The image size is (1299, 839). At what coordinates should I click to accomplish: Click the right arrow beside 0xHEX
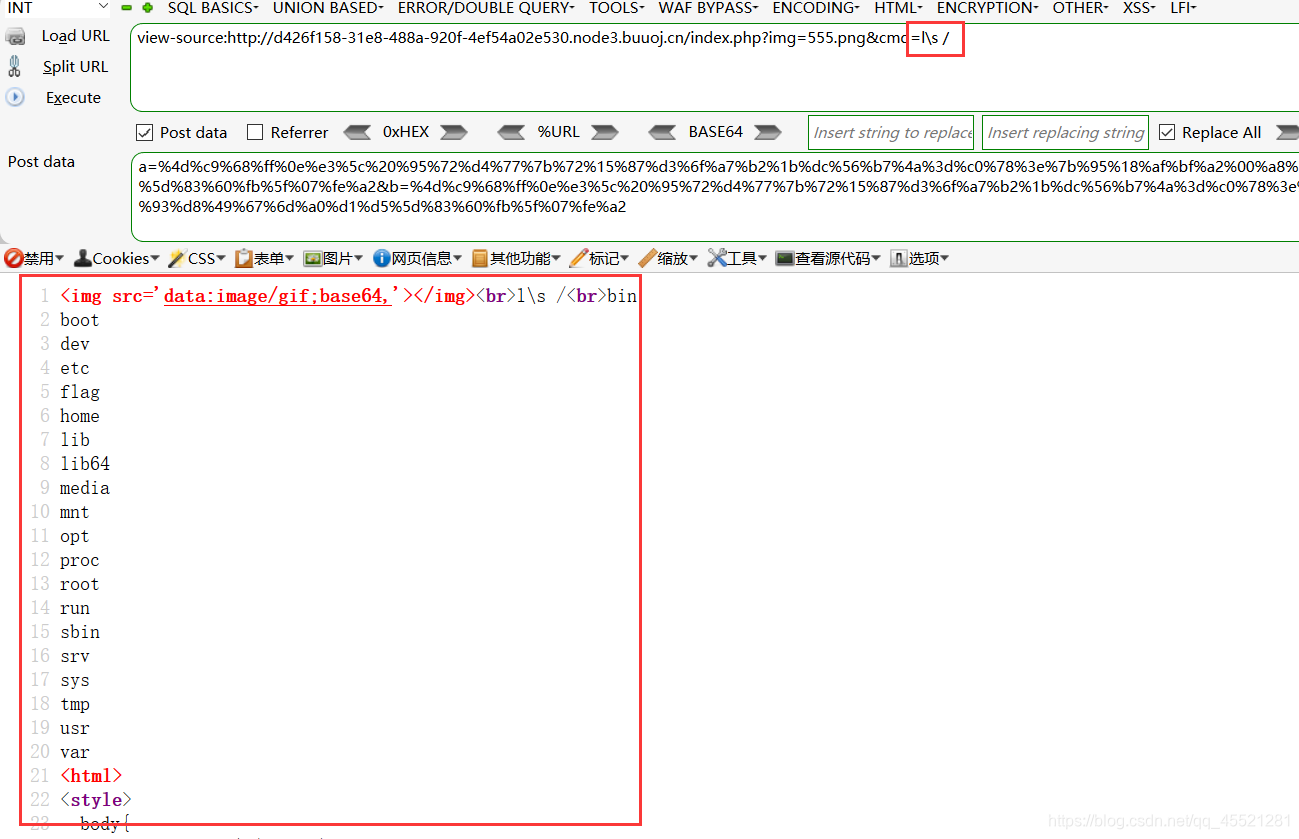[x=453, y=132]
